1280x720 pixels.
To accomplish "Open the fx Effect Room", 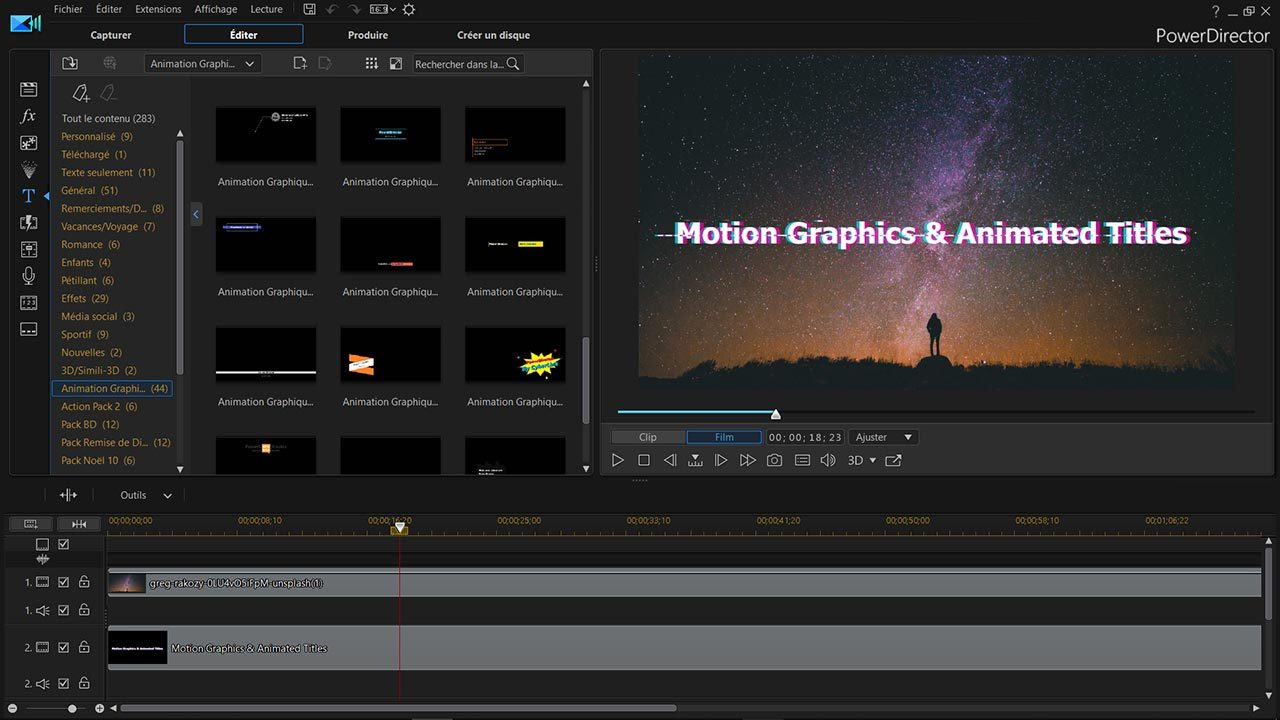I will (28, 116).
